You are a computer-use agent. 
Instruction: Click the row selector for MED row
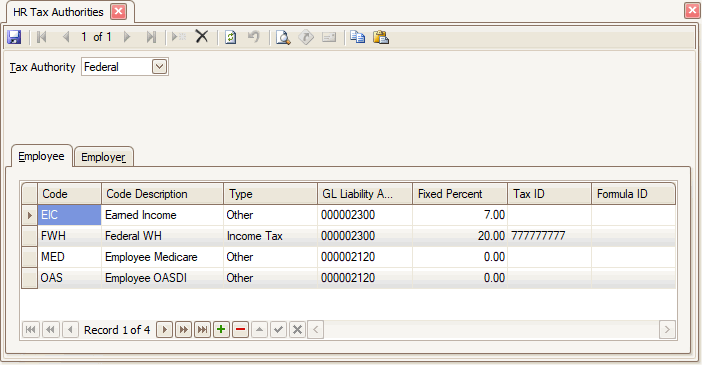point(30,257)
